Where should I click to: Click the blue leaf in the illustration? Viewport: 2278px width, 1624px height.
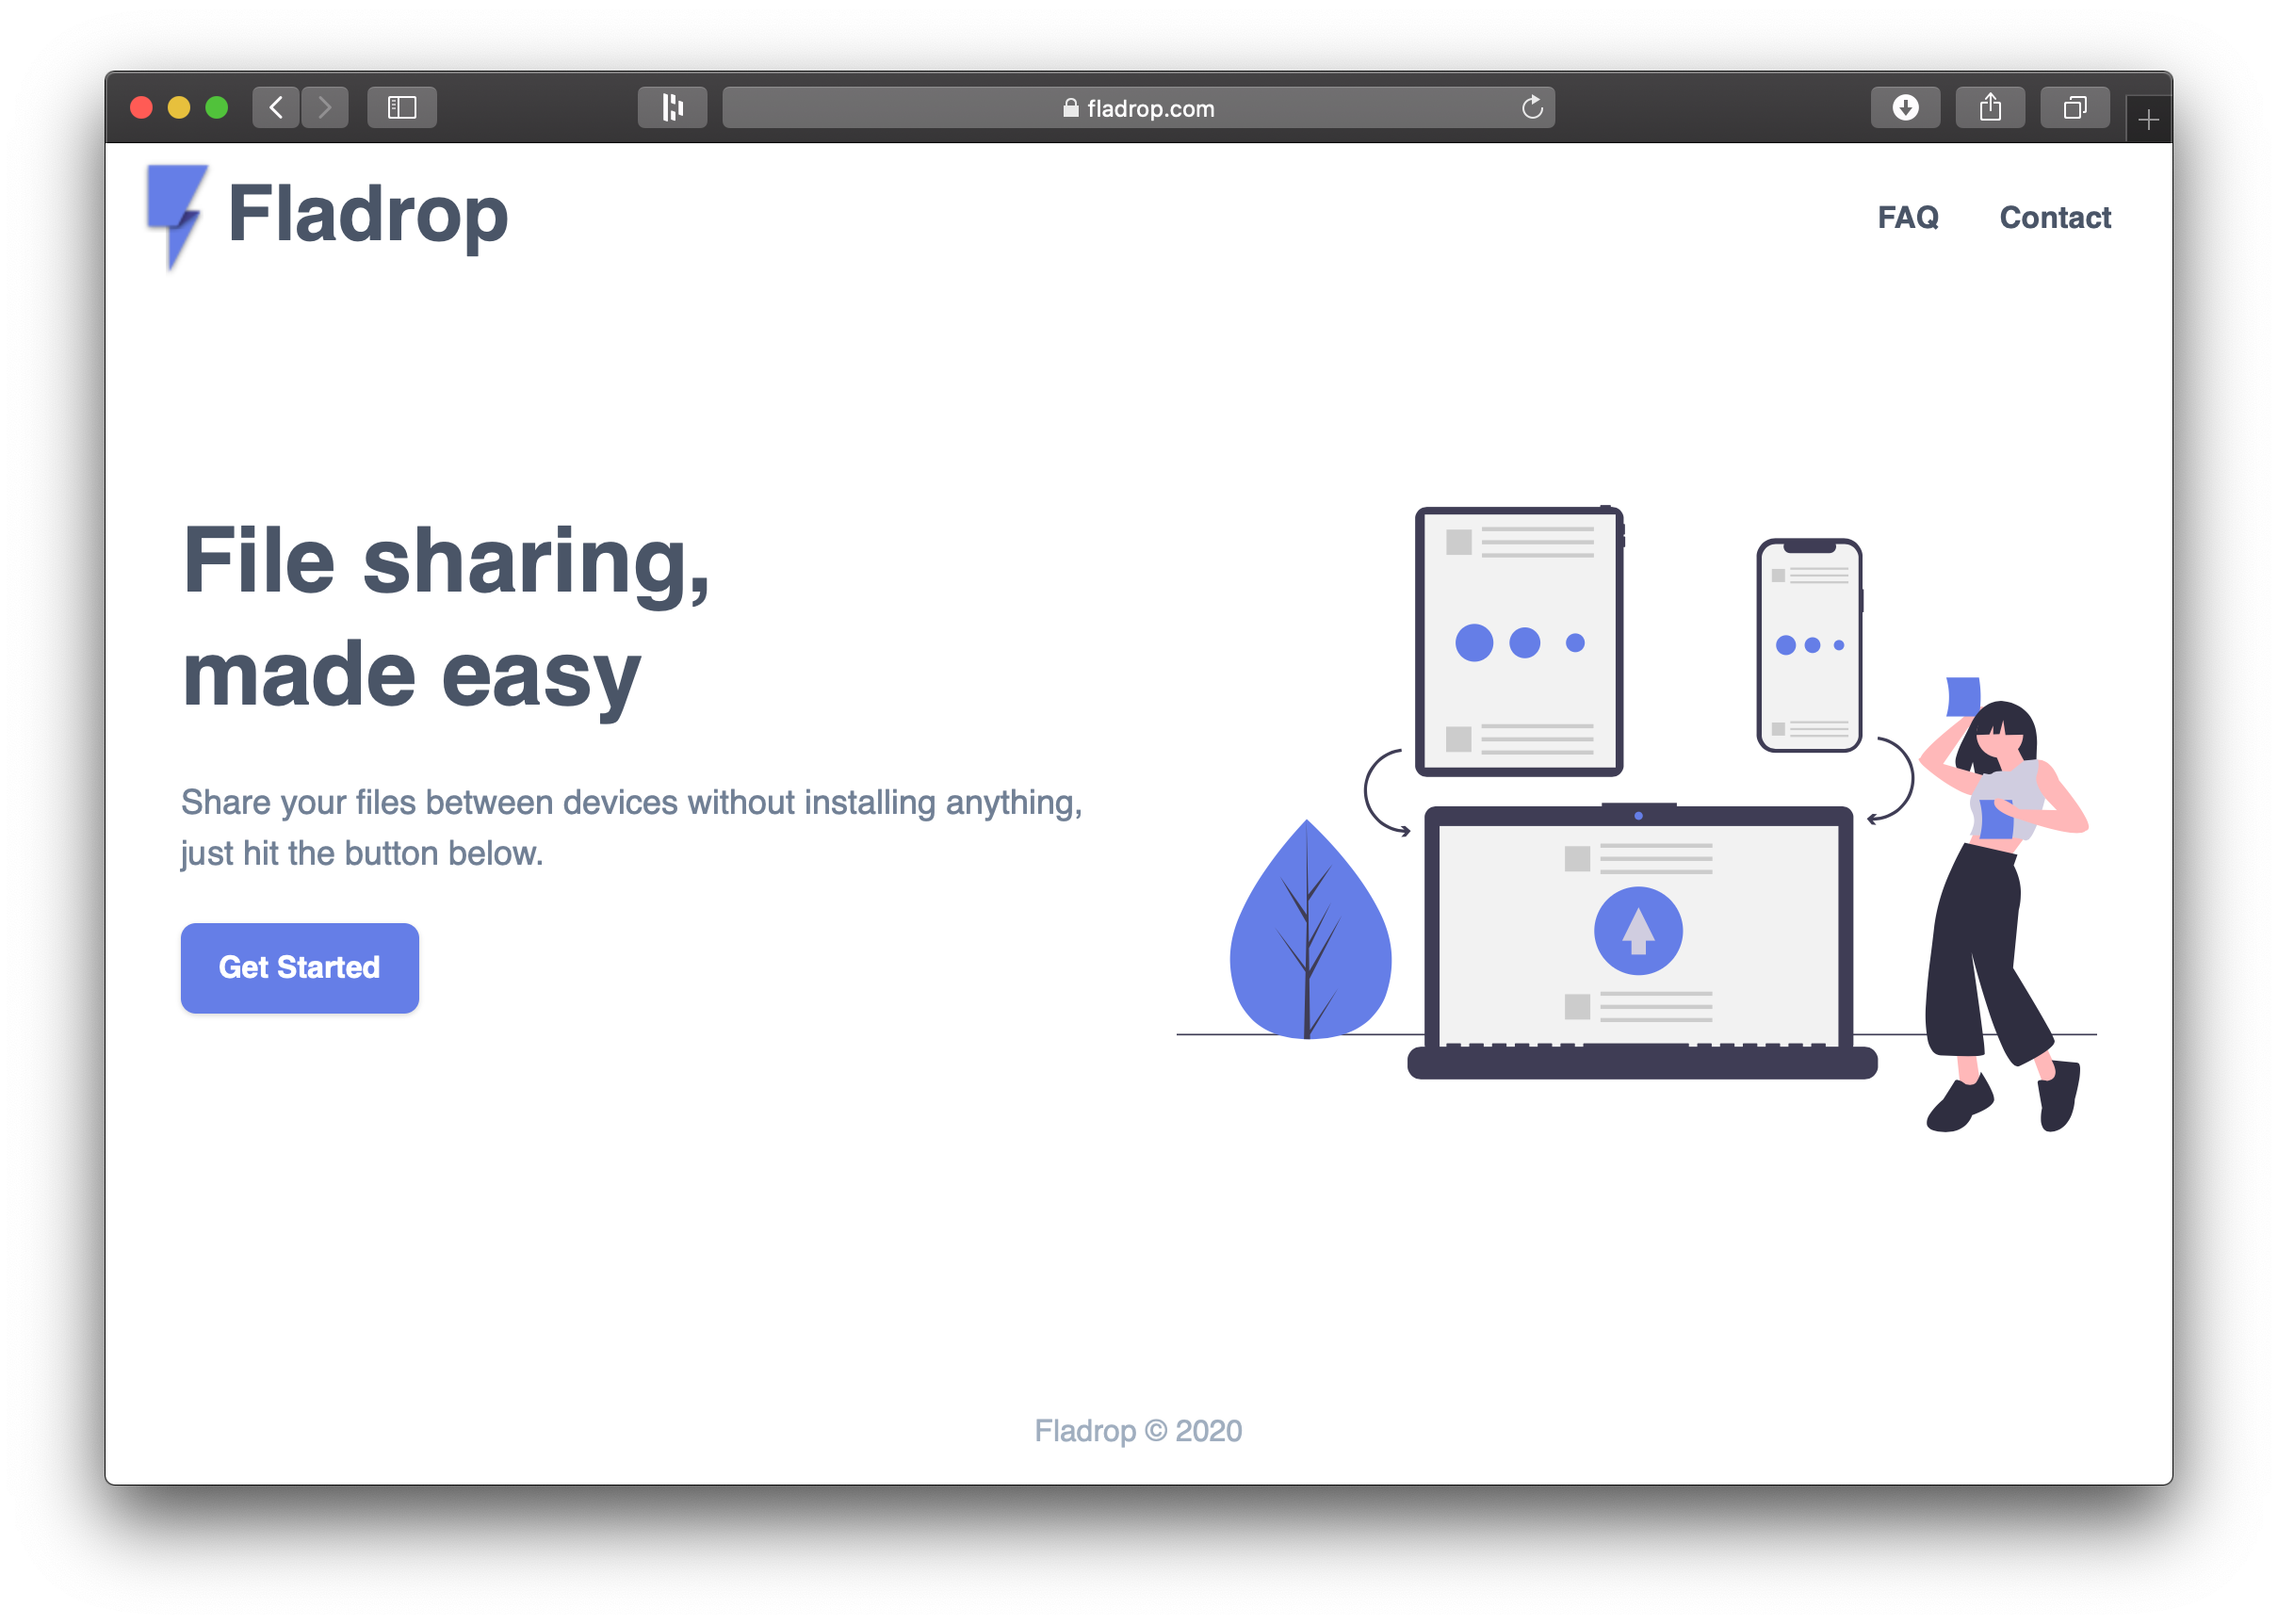1310,940
